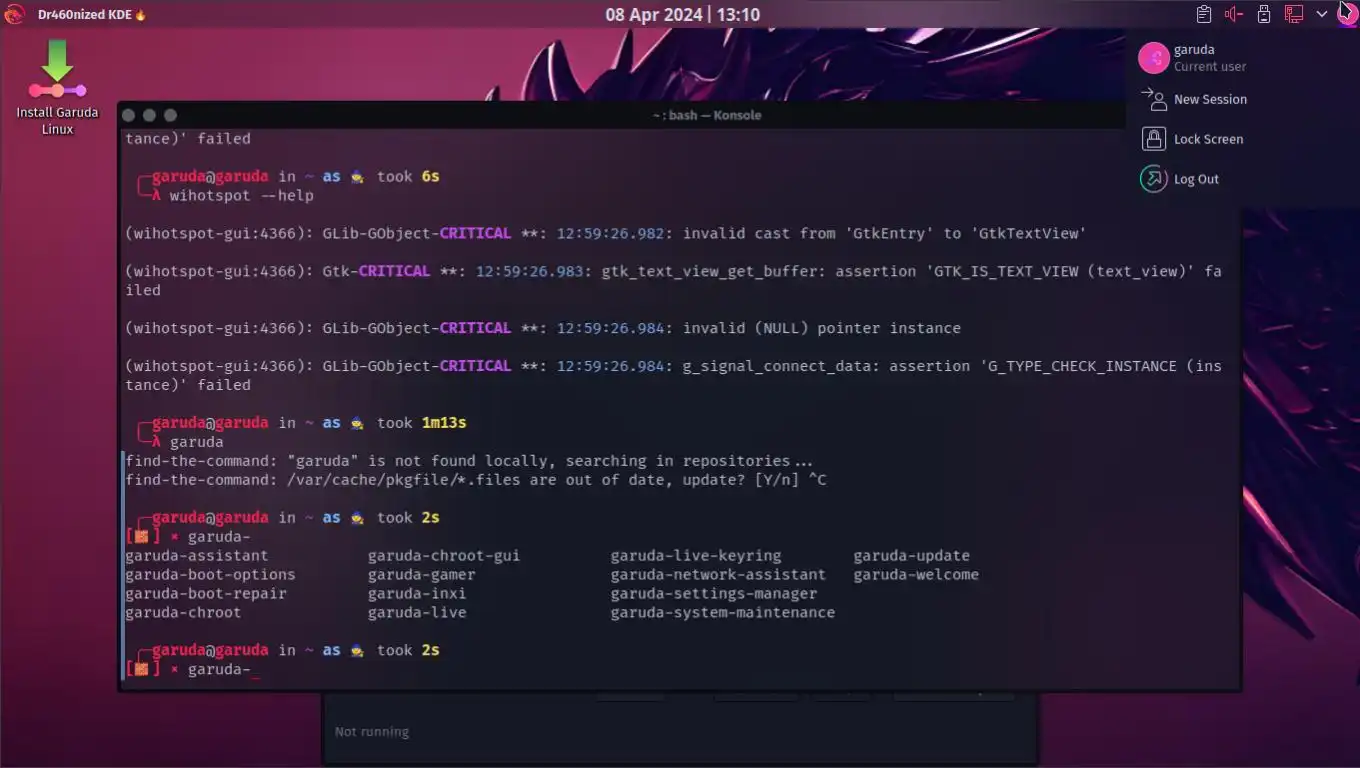This screenshot has height=768, width=1360.
Task: Click the garuda-update completion
Action: (x=912, y=556)
